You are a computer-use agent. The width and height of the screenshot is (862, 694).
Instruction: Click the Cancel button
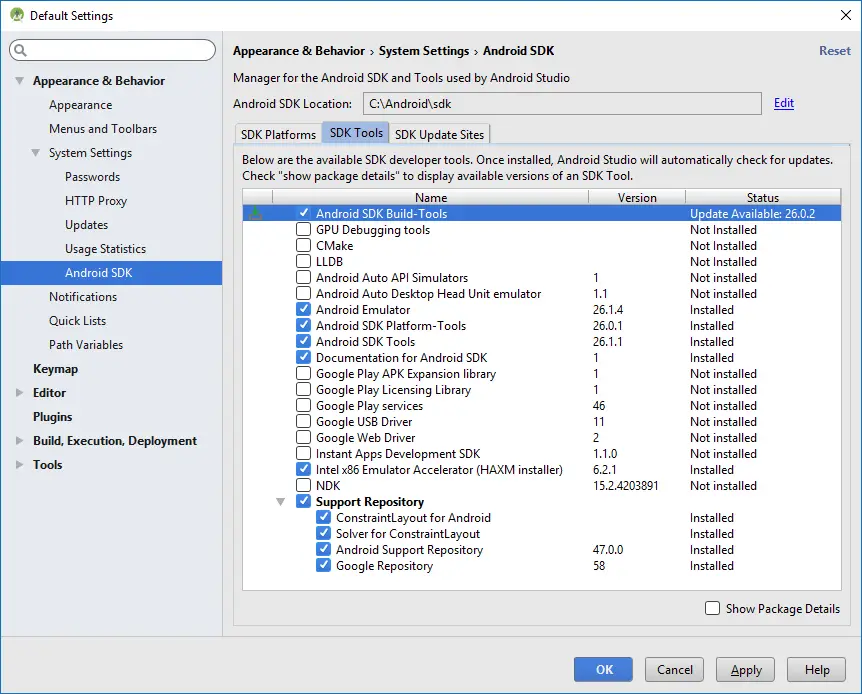coord(675,669)
